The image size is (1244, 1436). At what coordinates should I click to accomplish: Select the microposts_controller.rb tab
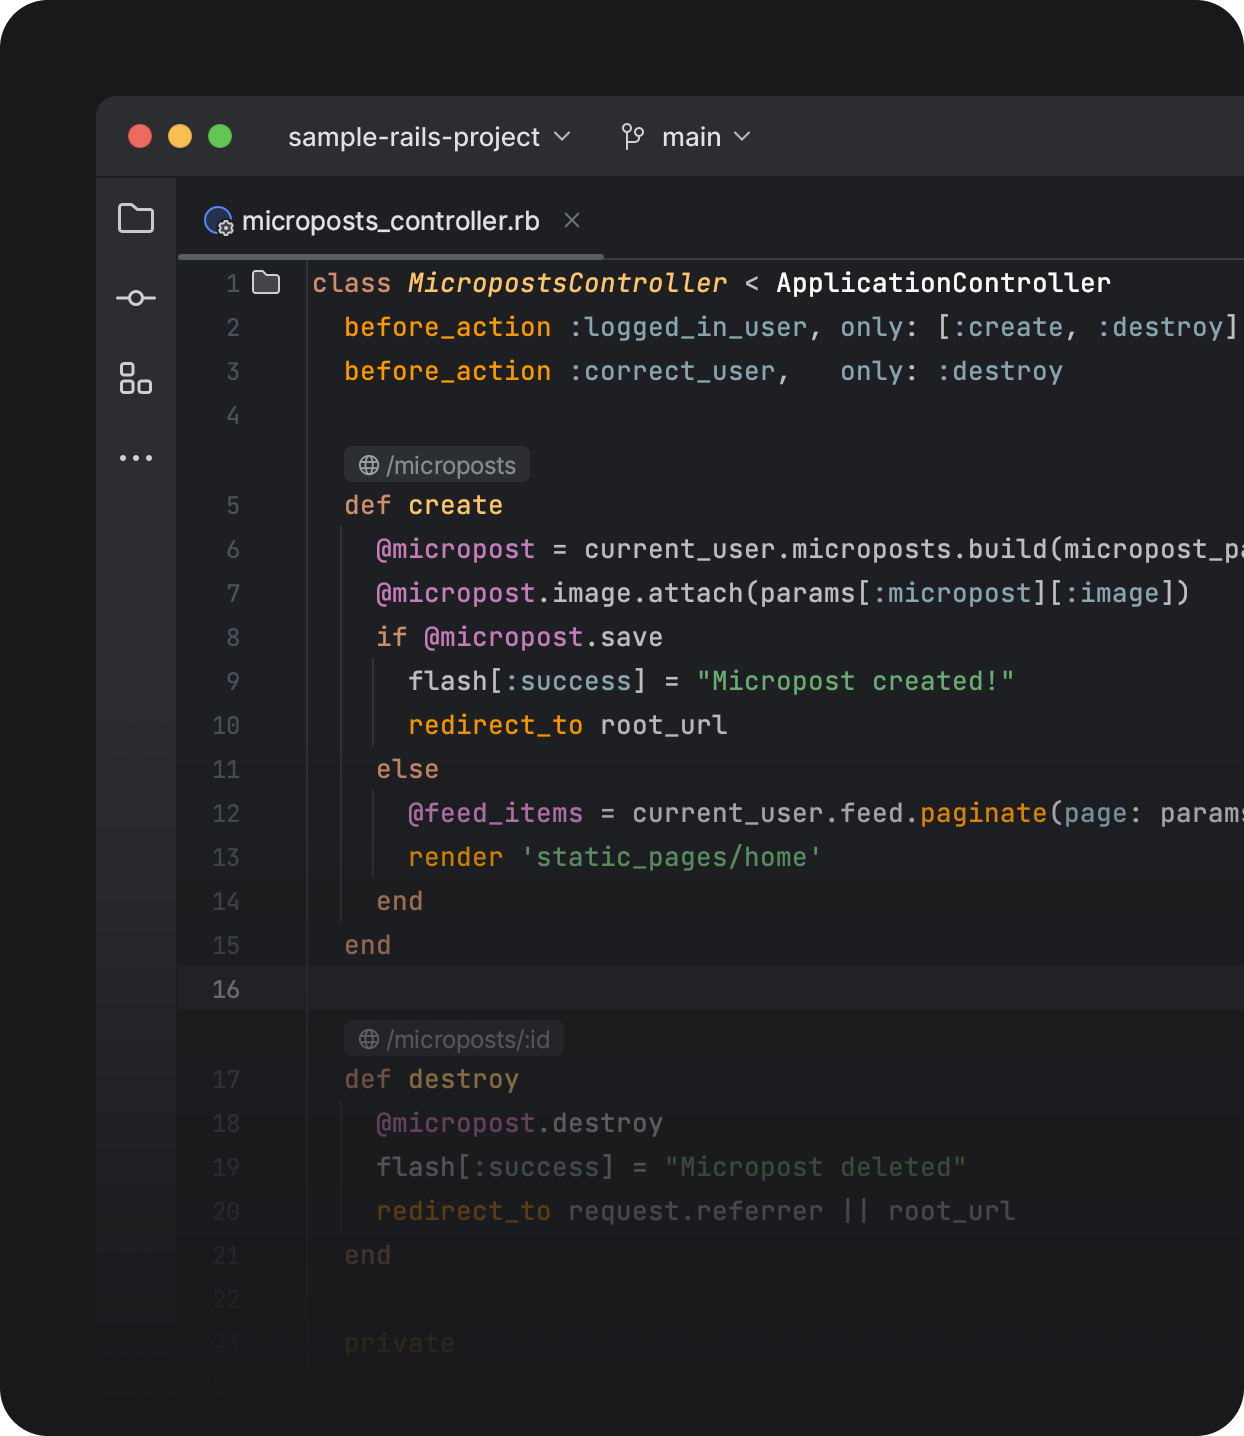click(x=390, y=221)
